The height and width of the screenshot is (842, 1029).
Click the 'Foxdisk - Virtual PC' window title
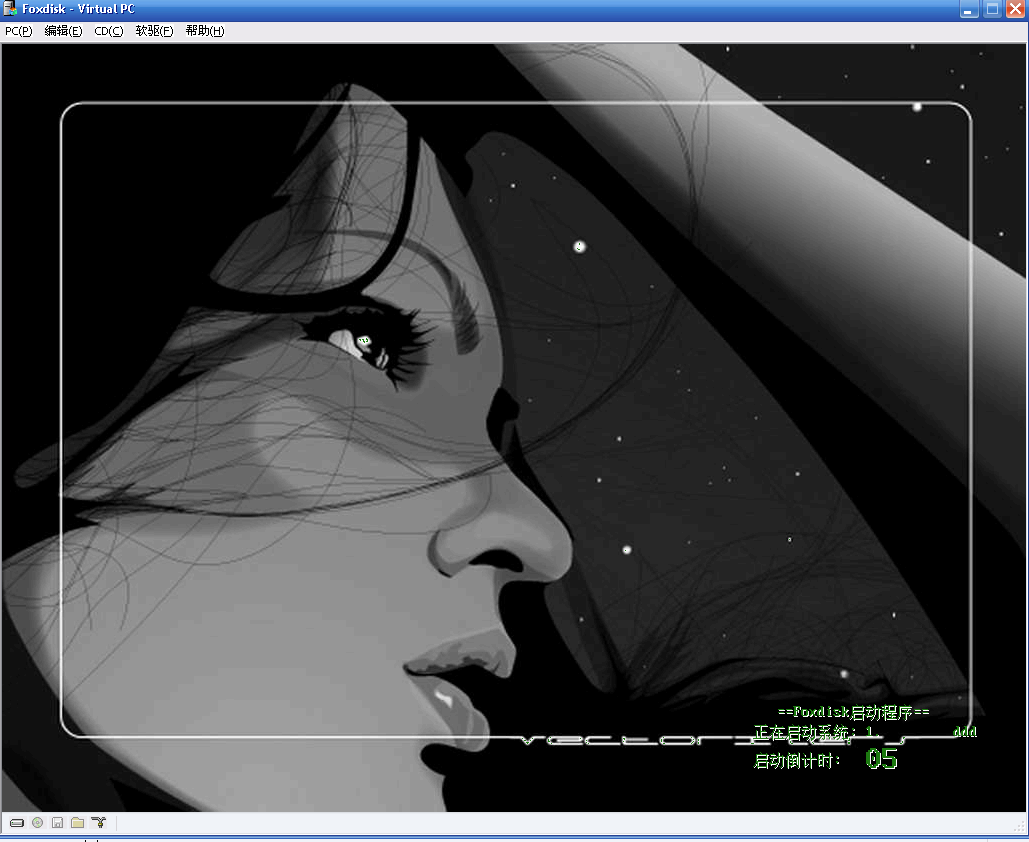point(78,9)
